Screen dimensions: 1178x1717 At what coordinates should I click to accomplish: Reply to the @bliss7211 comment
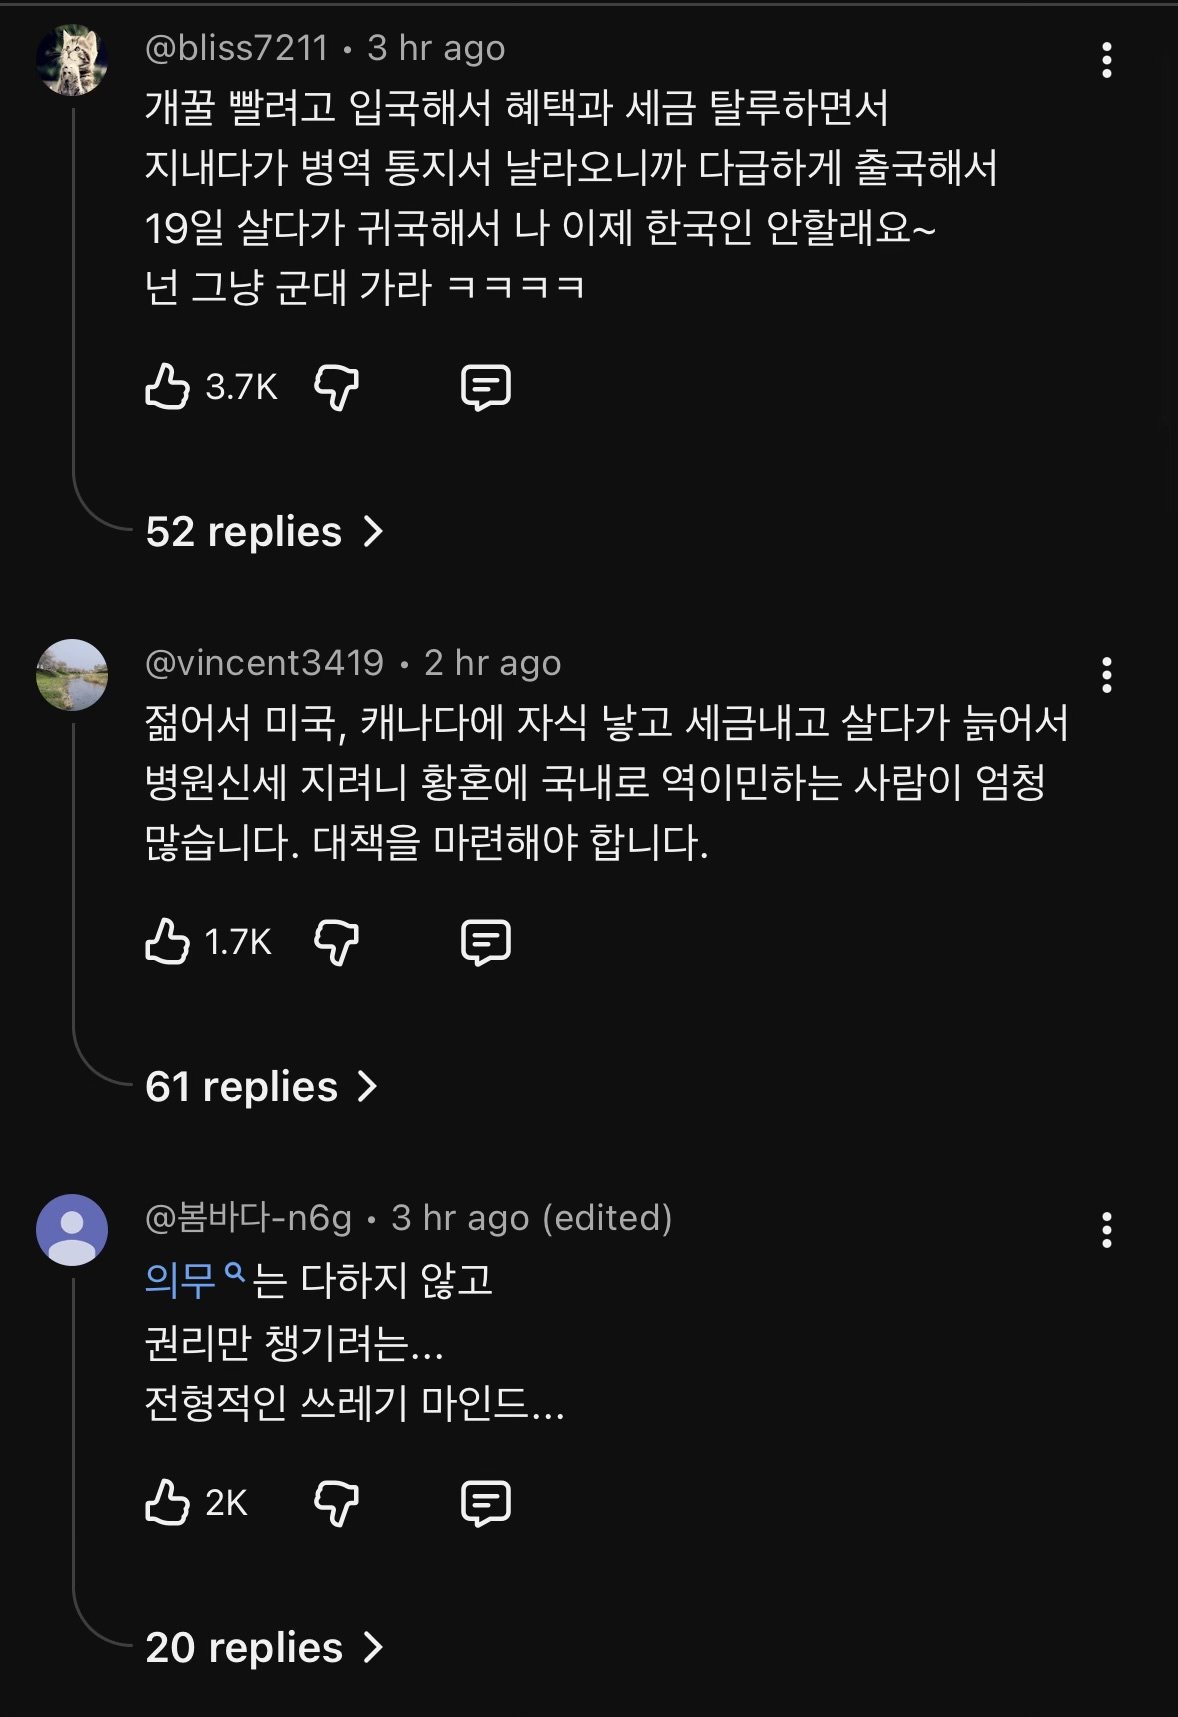point(485,387)
